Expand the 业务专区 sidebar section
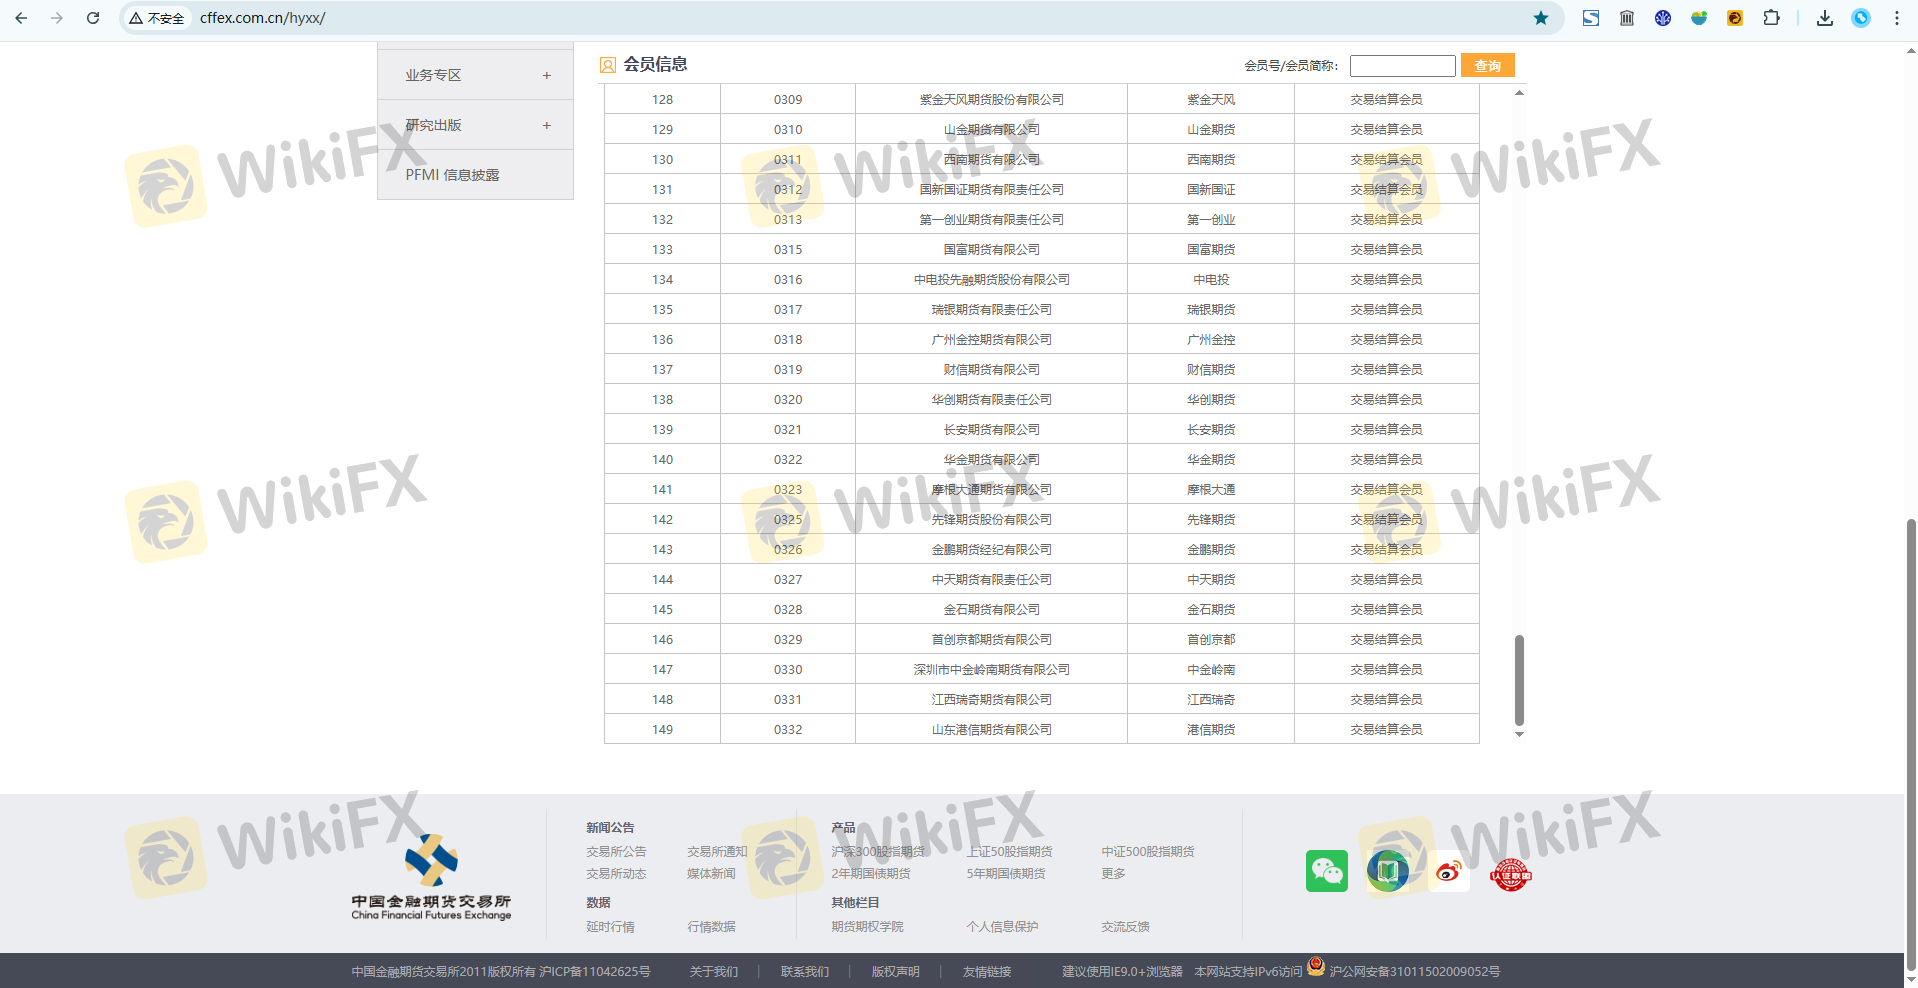 pos(546,75)
